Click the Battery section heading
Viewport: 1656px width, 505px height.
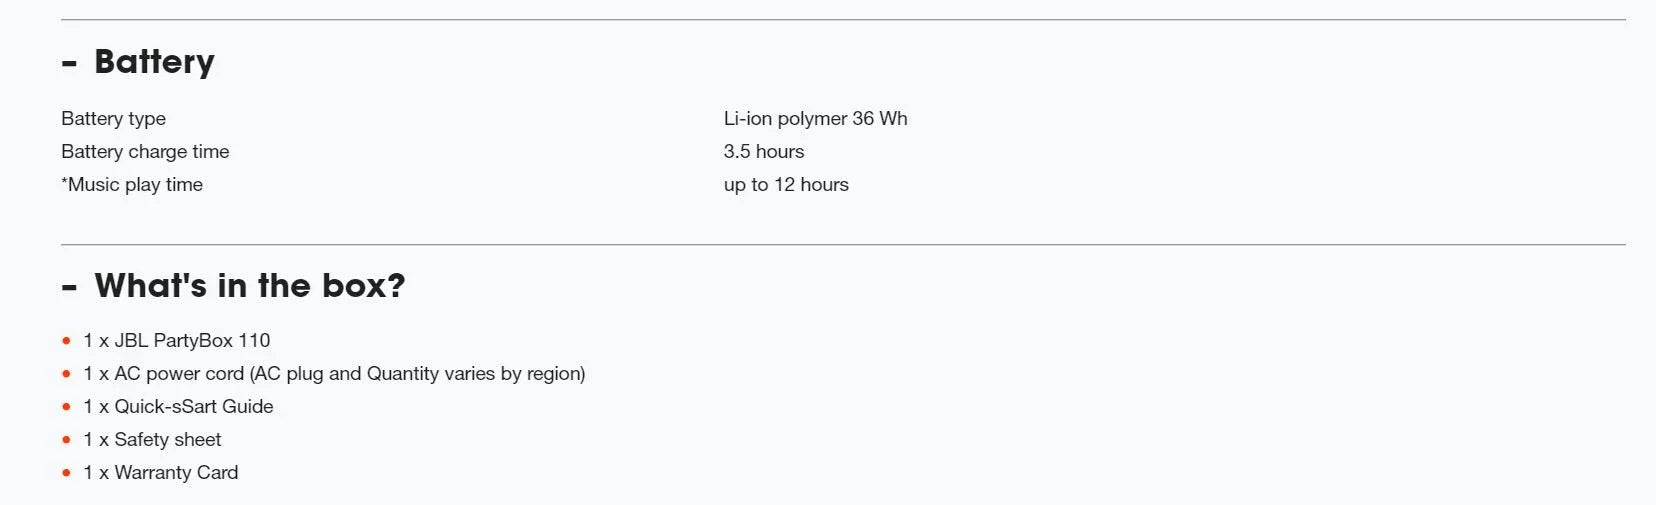point(154,62)
